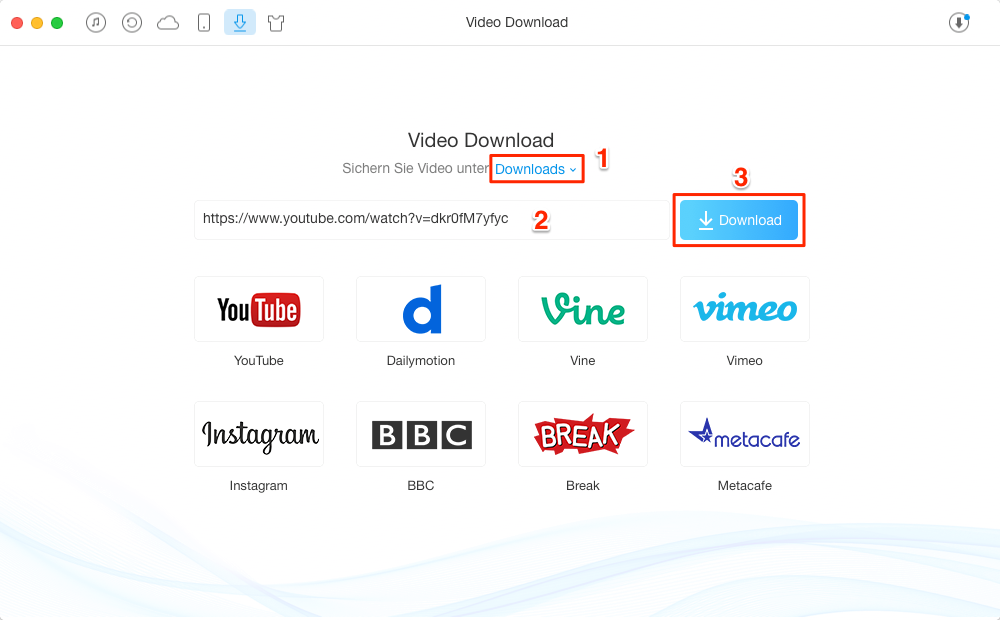Click the video URL input field
The height and width of the screenshot is (620, 1000).
(x=432, y=220)
